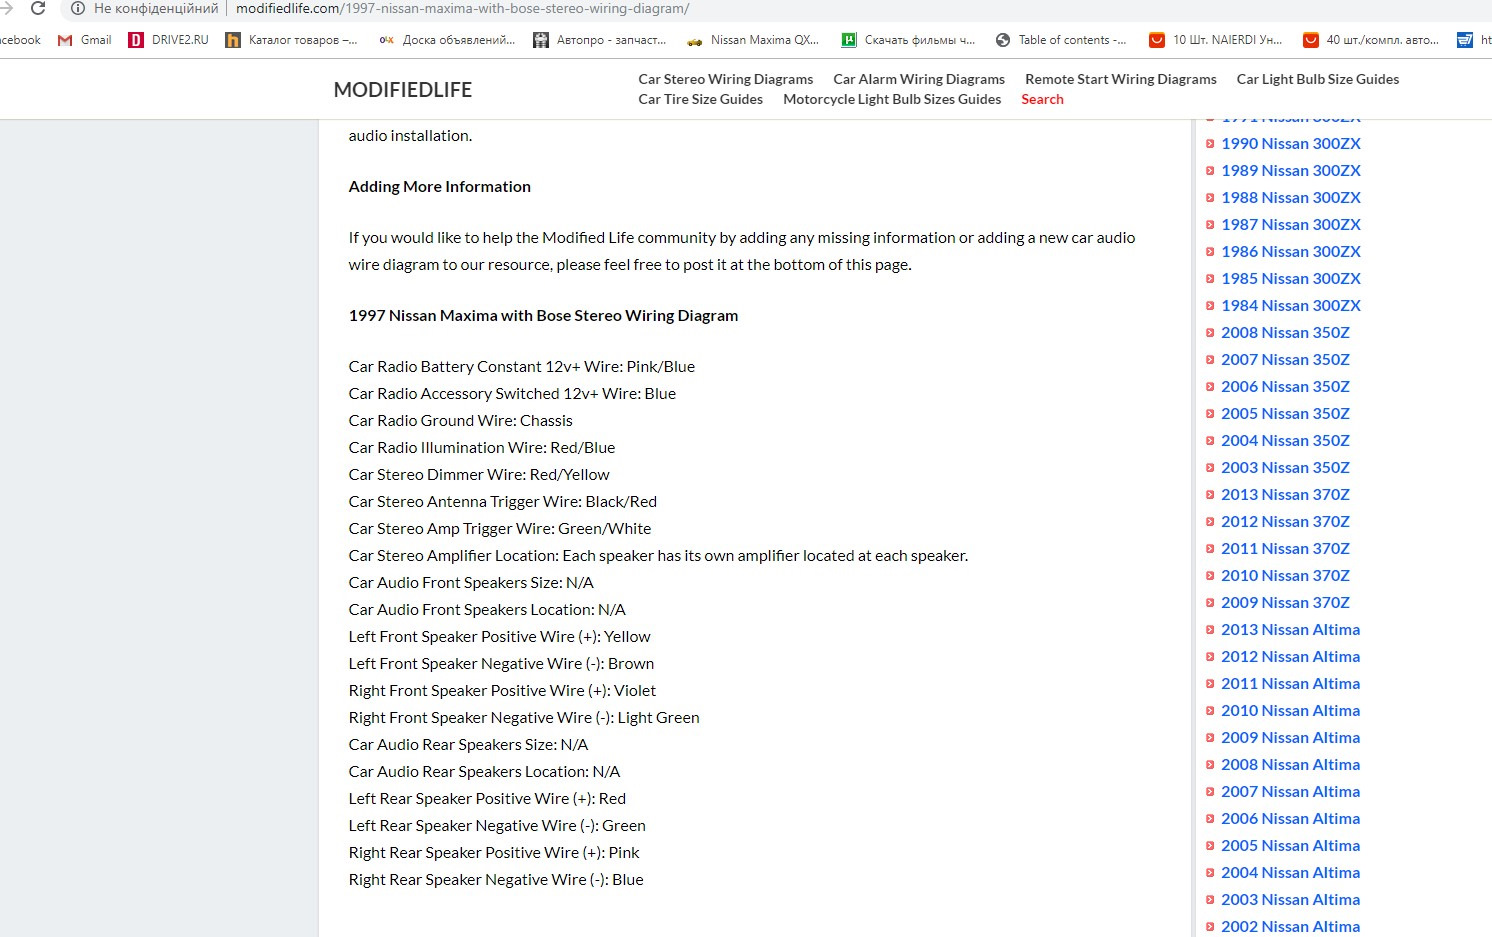
Task: Open 2009 Nissan 370Z link
Action: click(1285, 602)
